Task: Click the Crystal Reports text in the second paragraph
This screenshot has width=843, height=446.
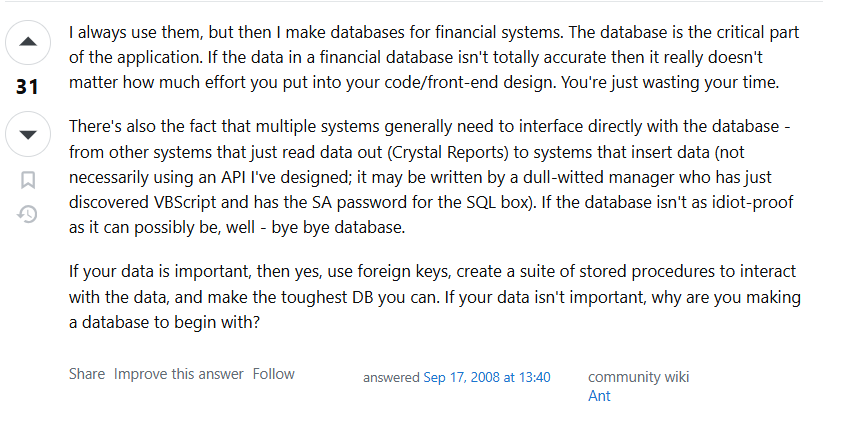Action: coord(448,152)
